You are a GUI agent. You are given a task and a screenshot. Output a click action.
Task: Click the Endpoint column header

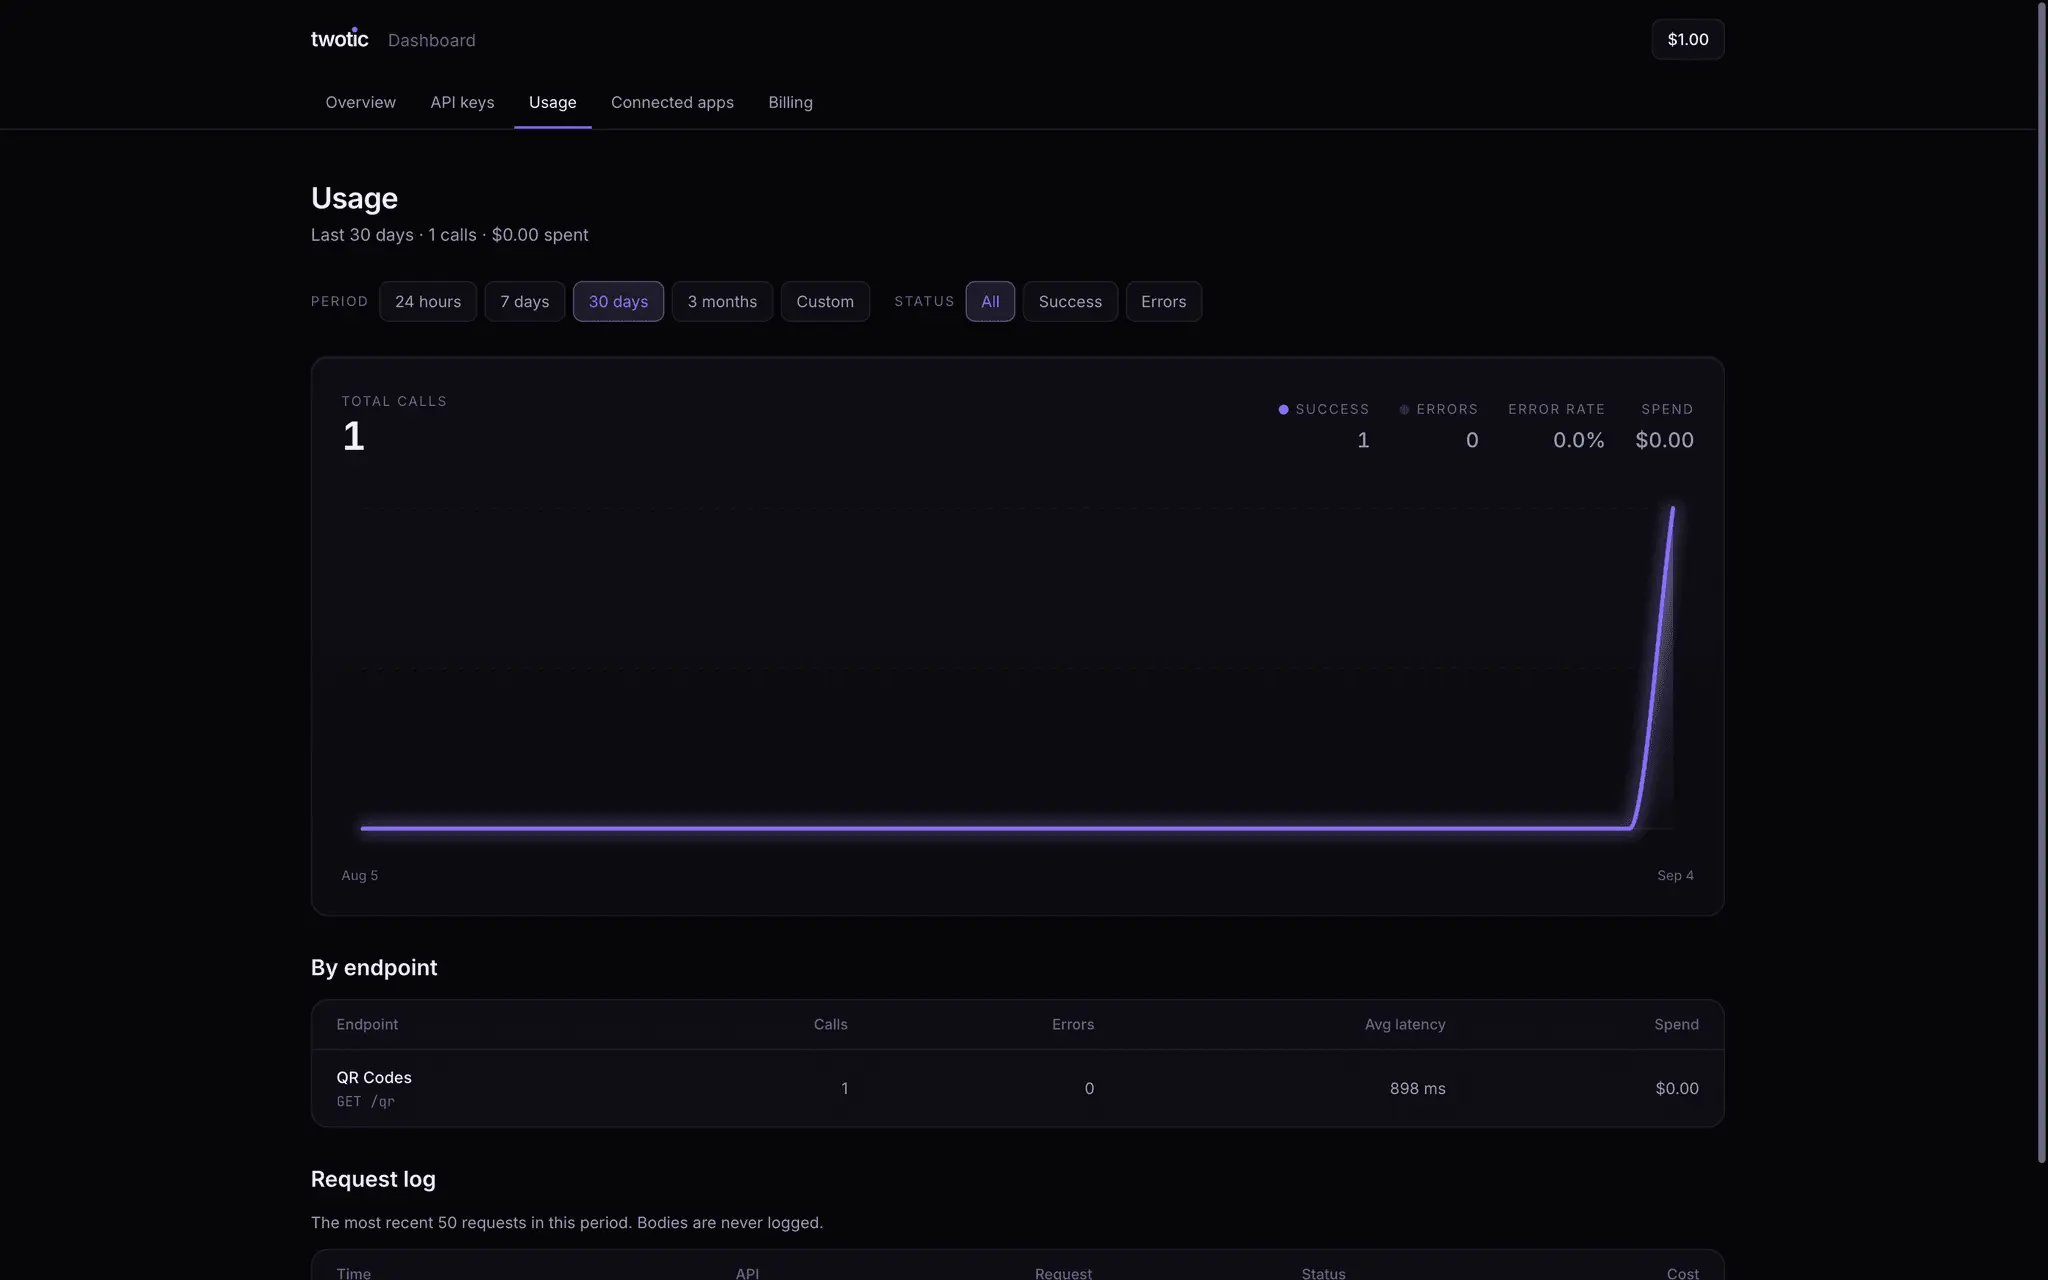tap(367, 1024)
